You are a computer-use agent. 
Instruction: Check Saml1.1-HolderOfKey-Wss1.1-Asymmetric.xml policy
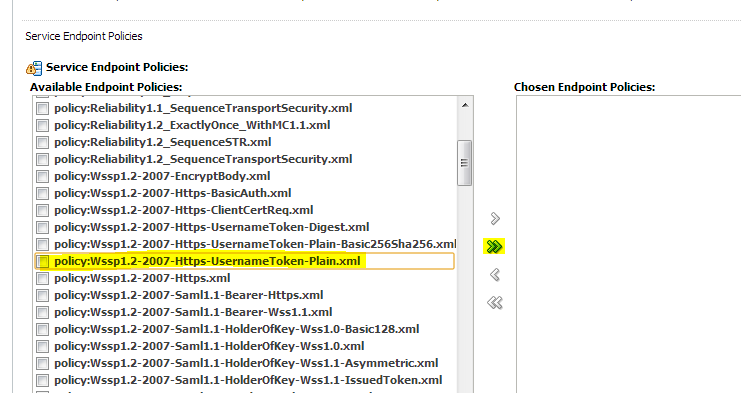[43, 363]
